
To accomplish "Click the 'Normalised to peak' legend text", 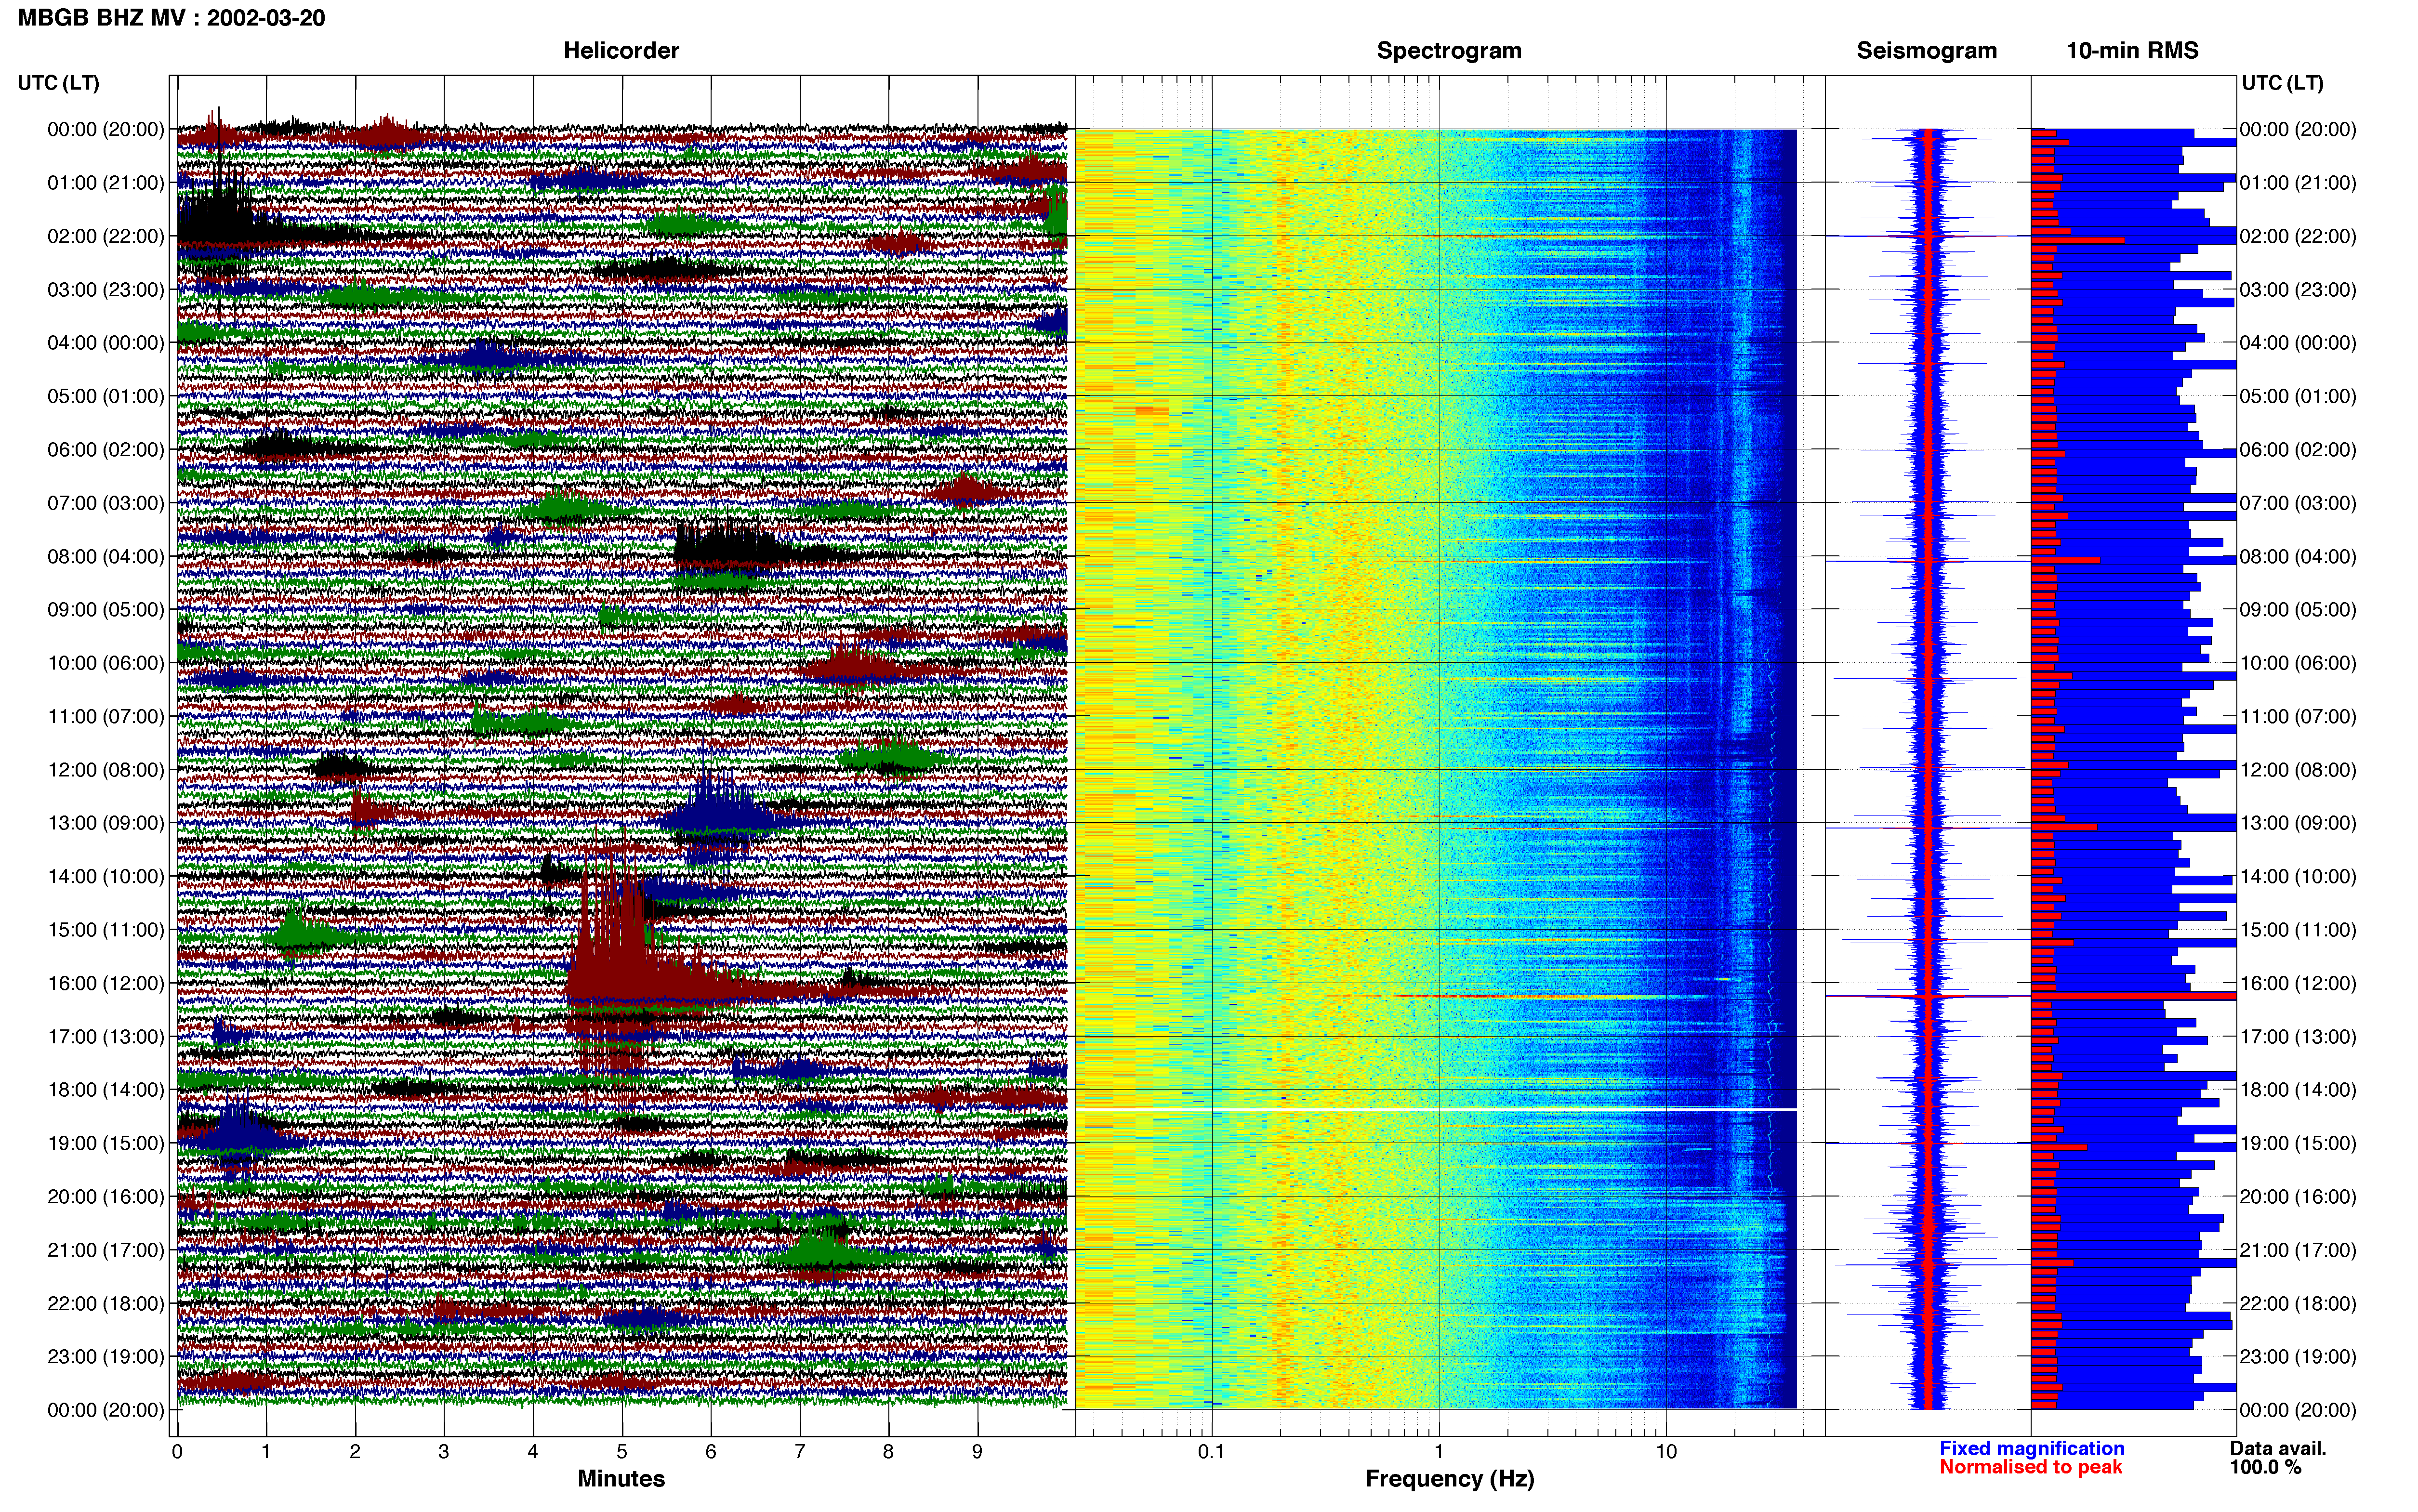I will point(2030,1467).
